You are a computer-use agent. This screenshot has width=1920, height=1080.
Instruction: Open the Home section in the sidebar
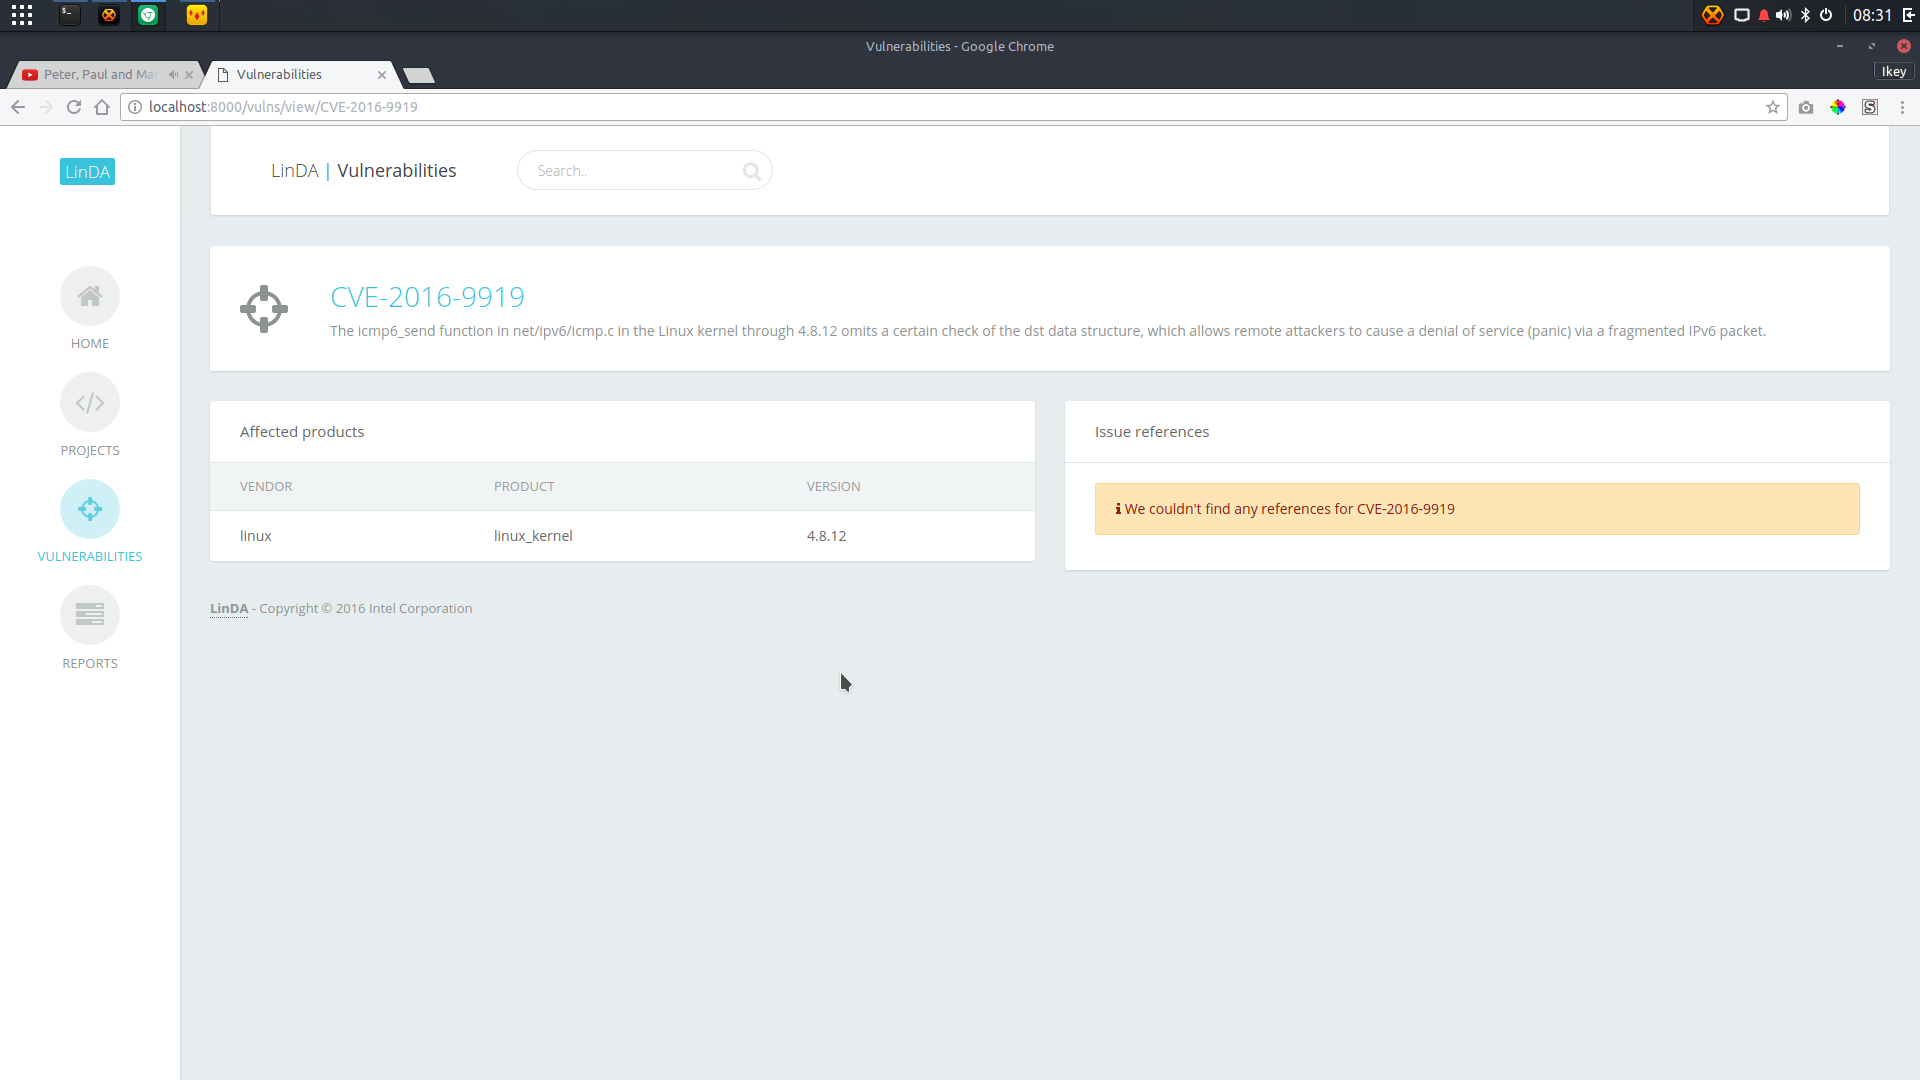pyautogui.click(x=90, y=296)
